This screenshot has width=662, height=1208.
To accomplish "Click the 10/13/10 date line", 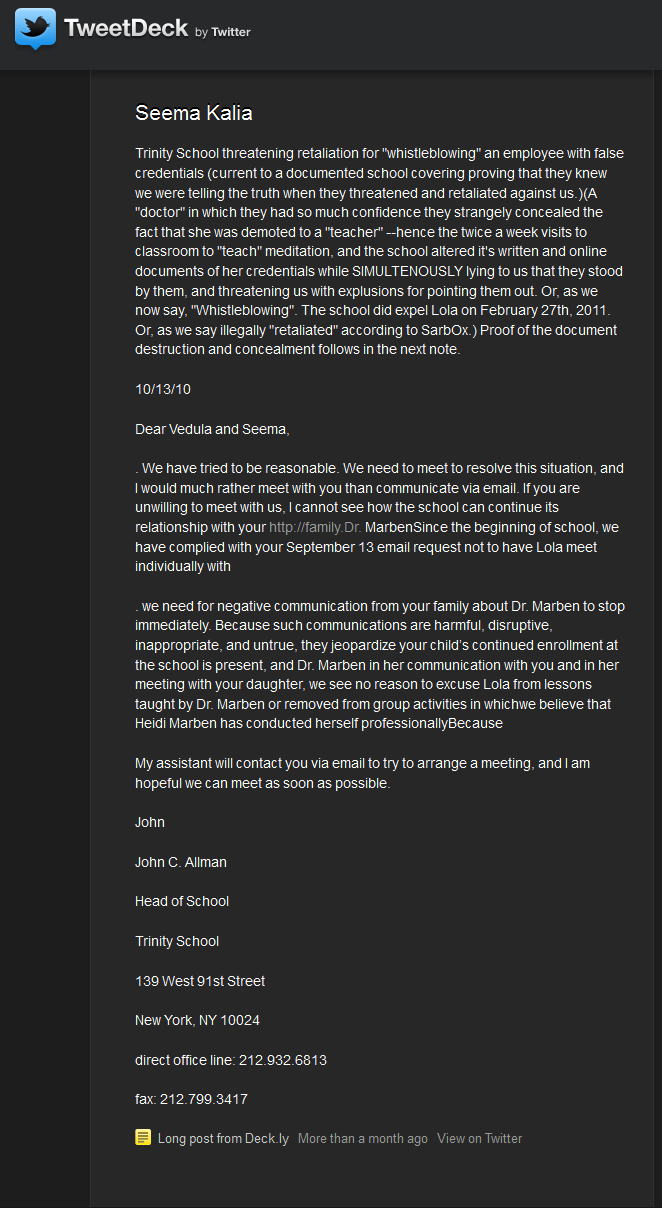I will coord(162,389).
